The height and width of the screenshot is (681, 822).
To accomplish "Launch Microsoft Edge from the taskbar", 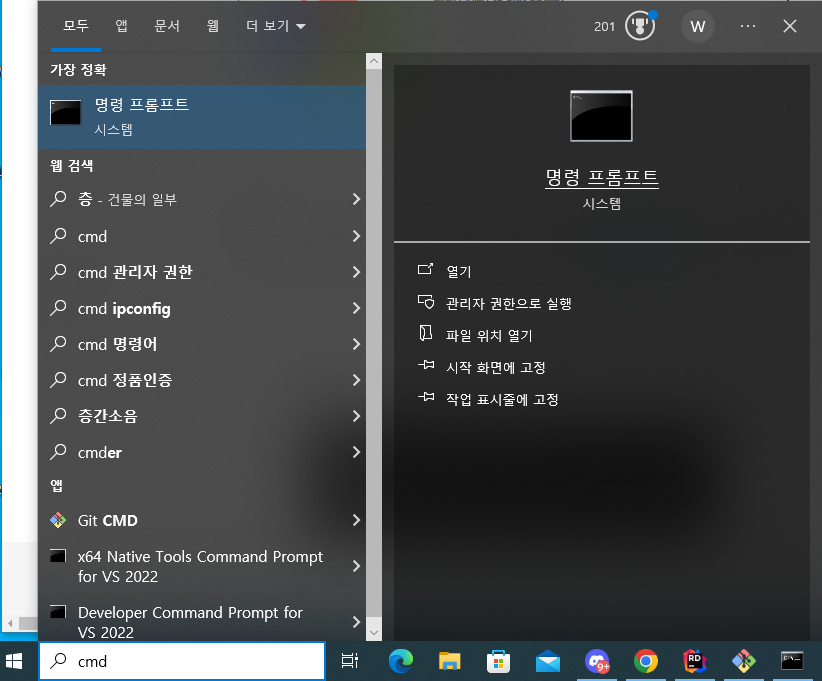I will pyautogui.click(x=401, y=661).
